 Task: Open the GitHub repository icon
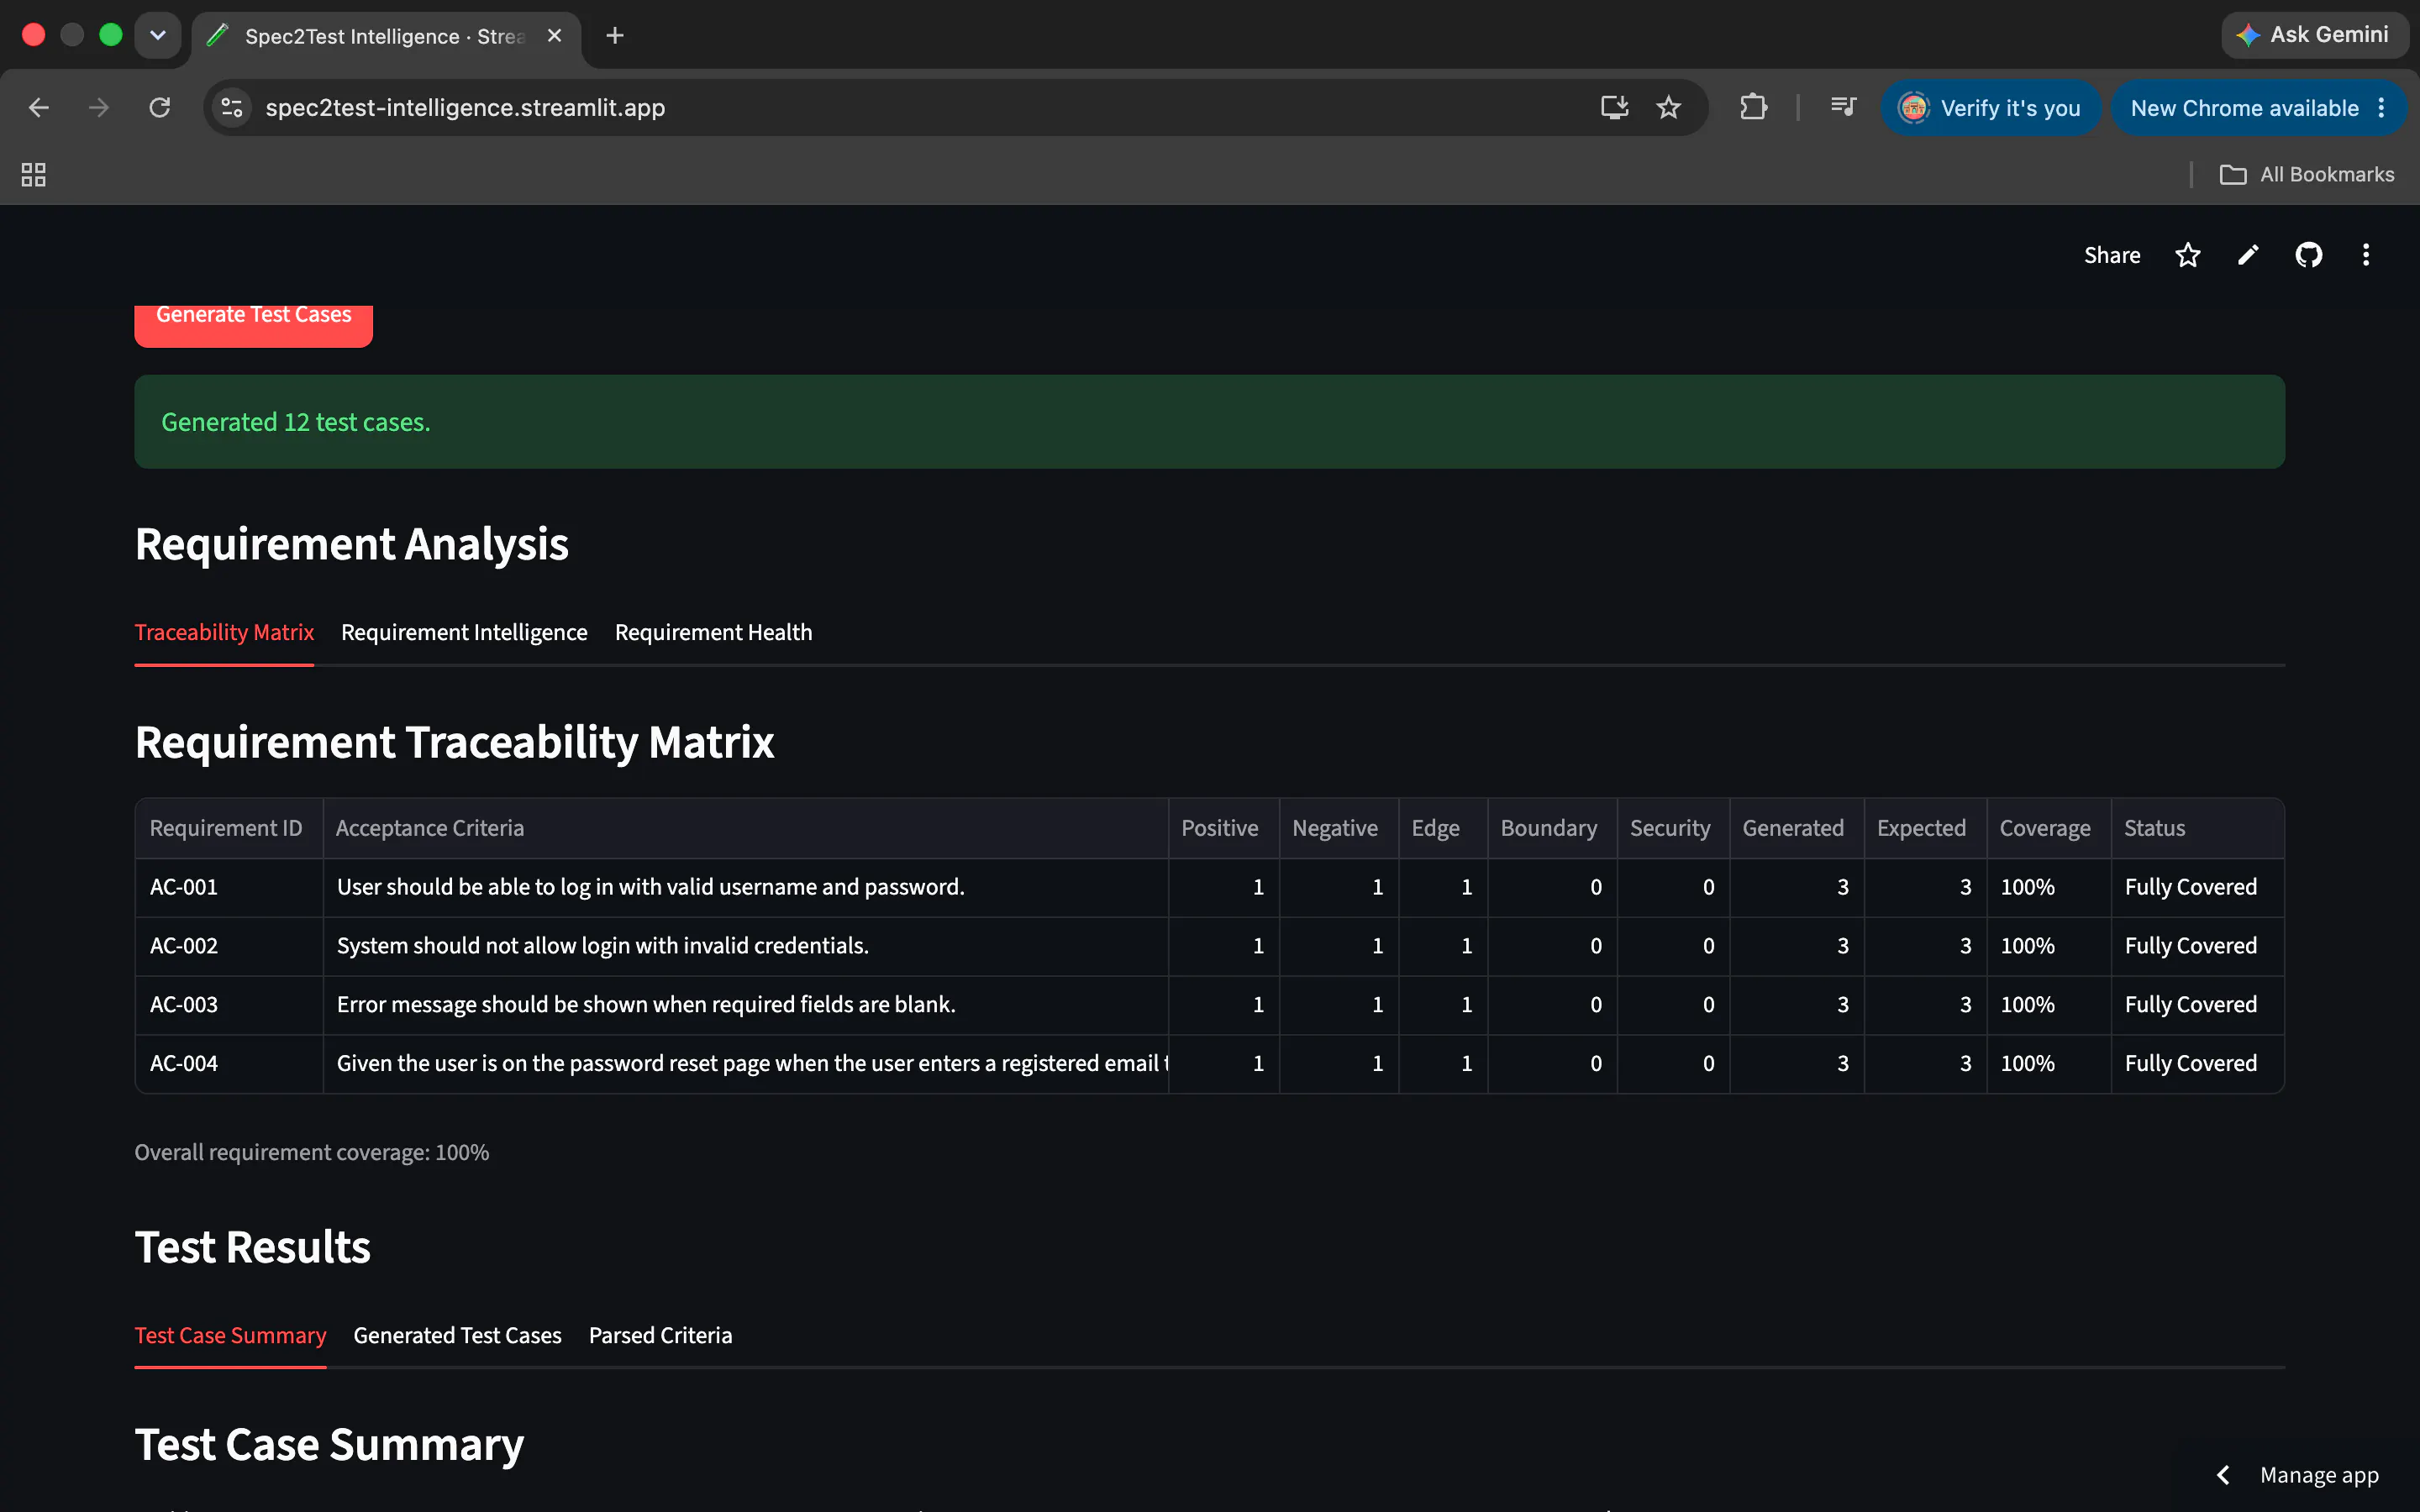2308,255
